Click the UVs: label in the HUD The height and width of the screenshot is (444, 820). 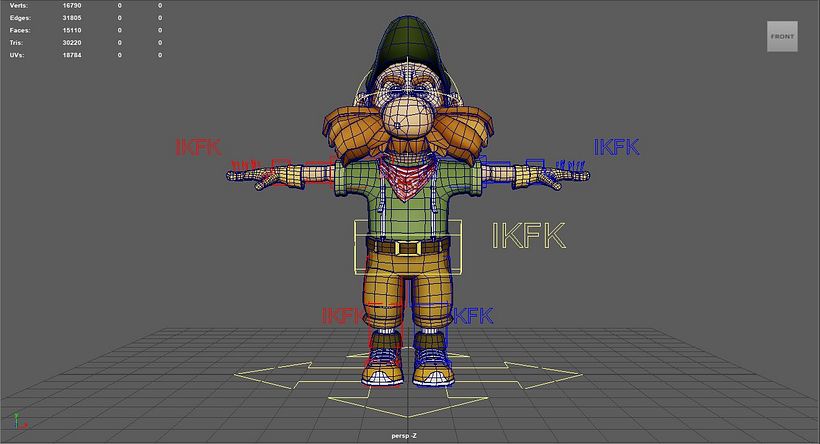pyautogui.click(x=17, y=55)
